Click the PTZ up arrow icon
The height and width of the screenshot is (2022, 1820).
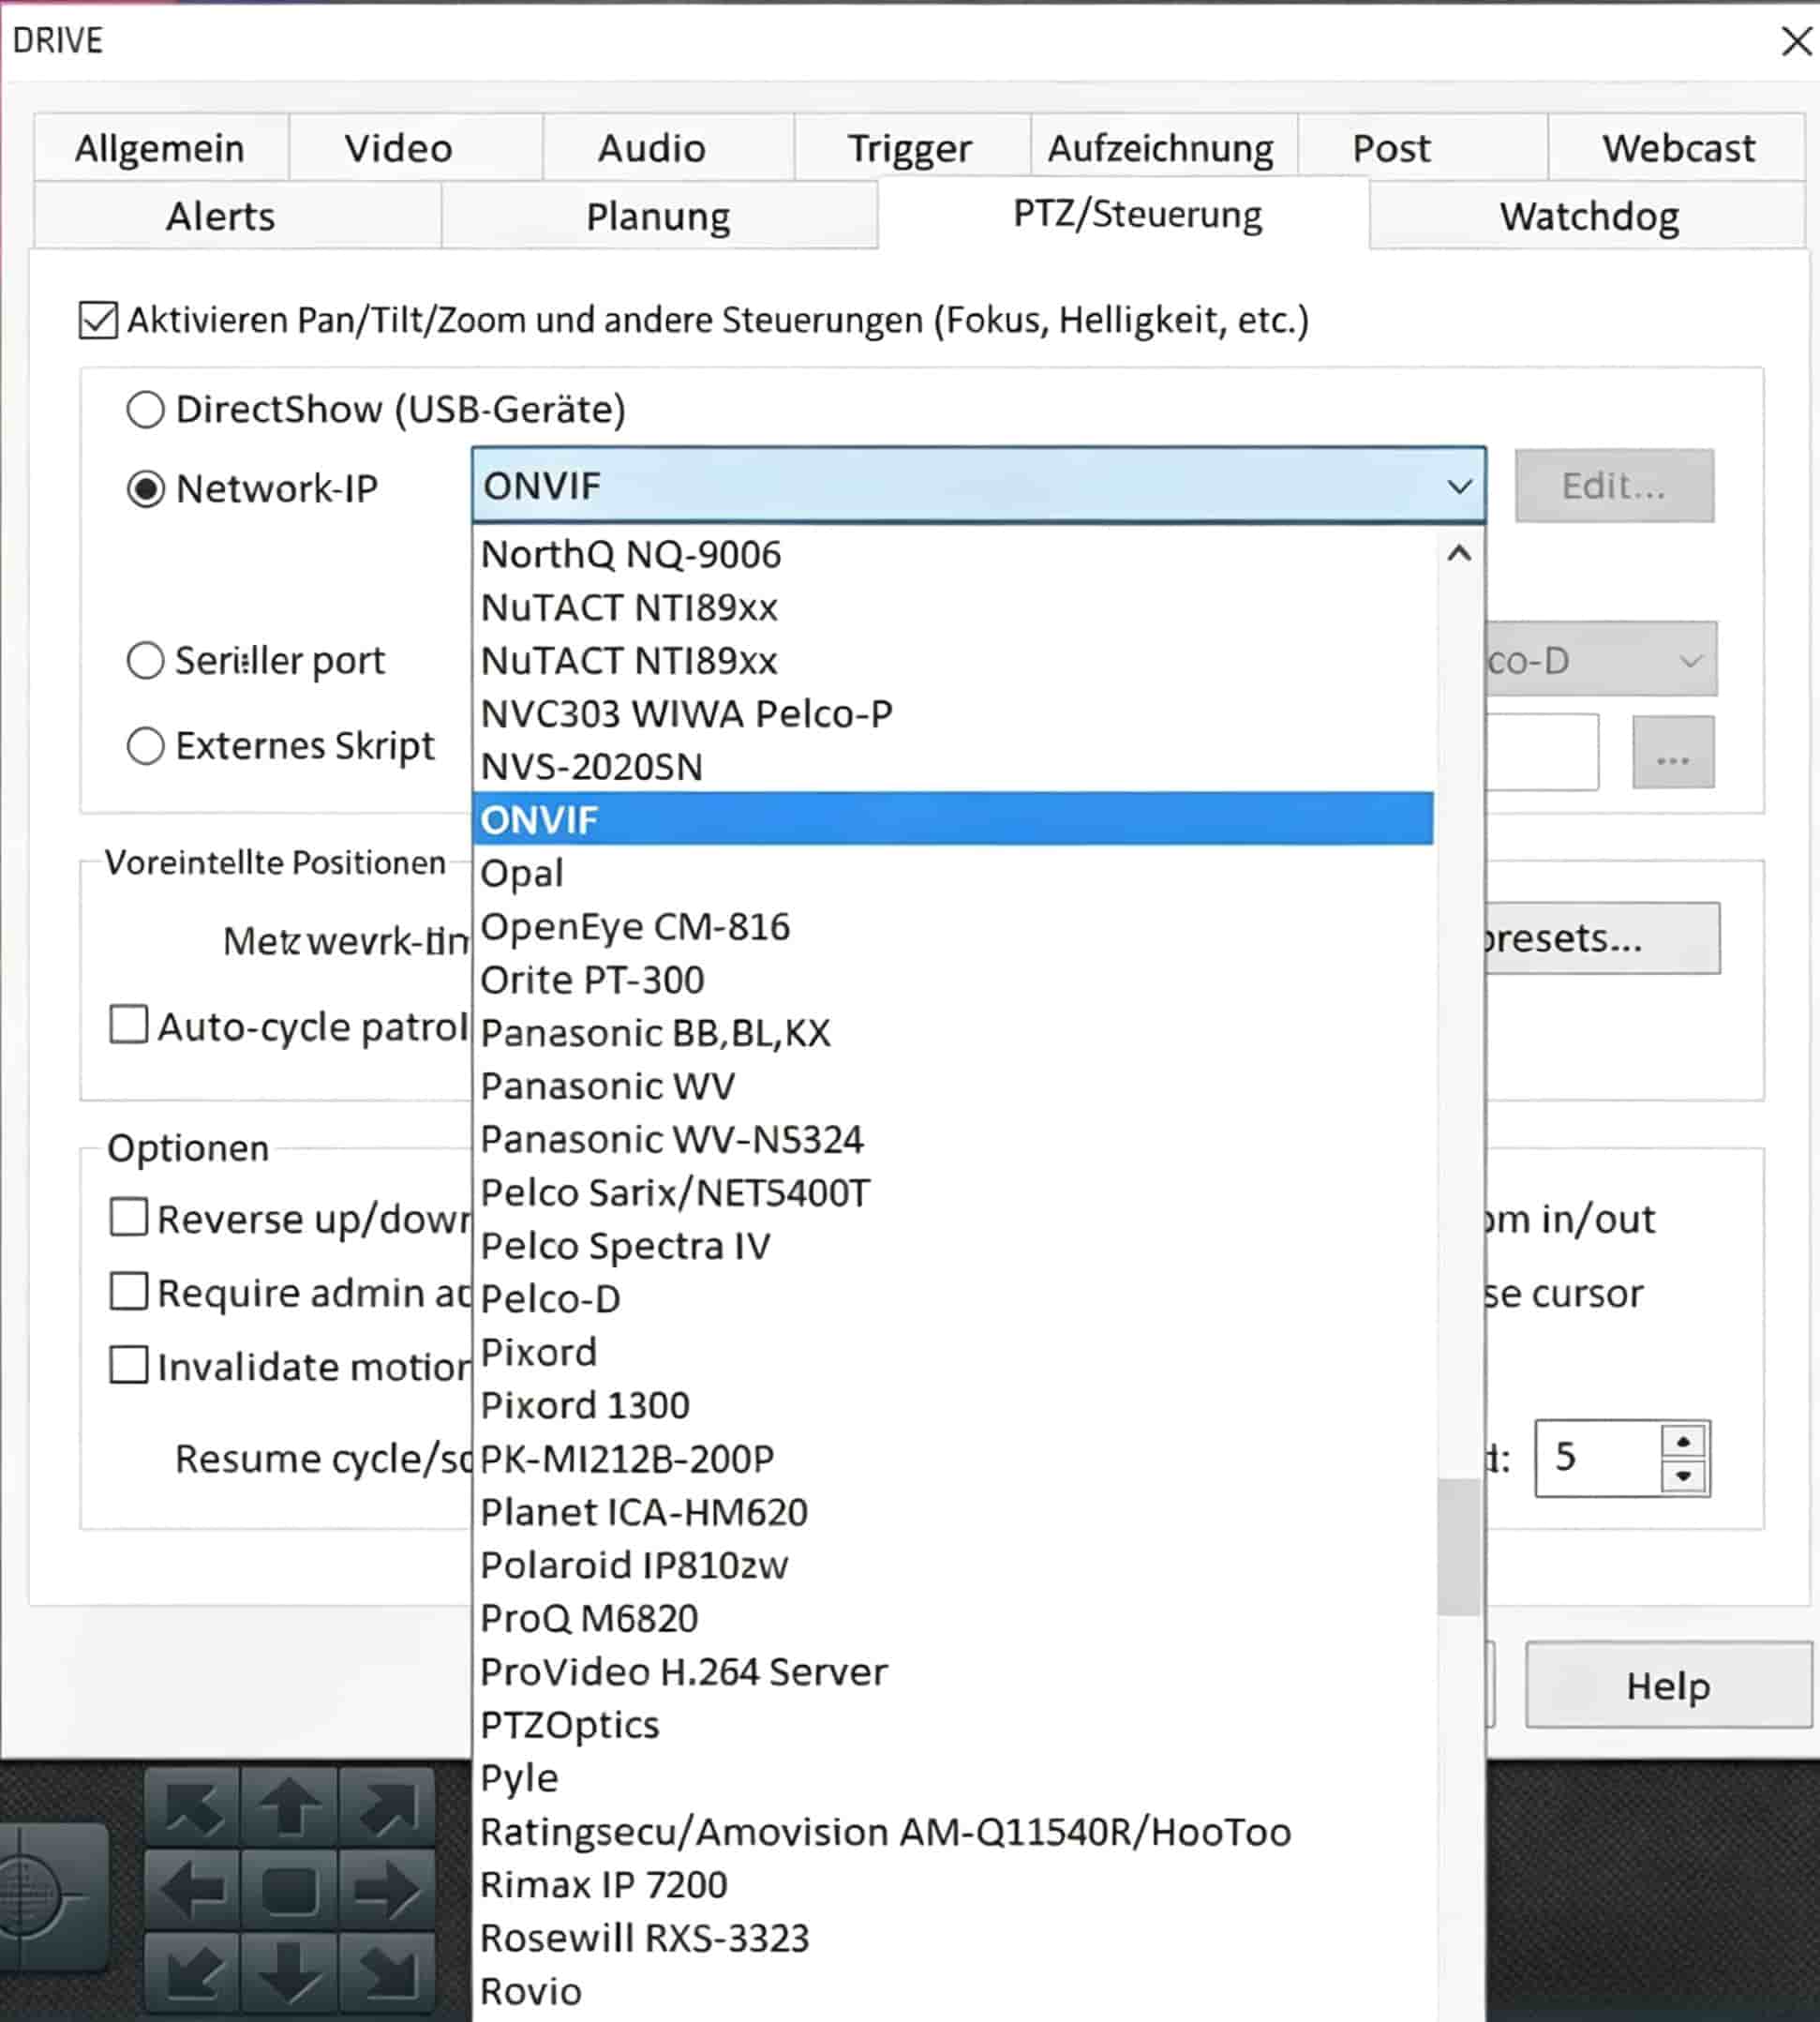click(x=289, y=1806)
